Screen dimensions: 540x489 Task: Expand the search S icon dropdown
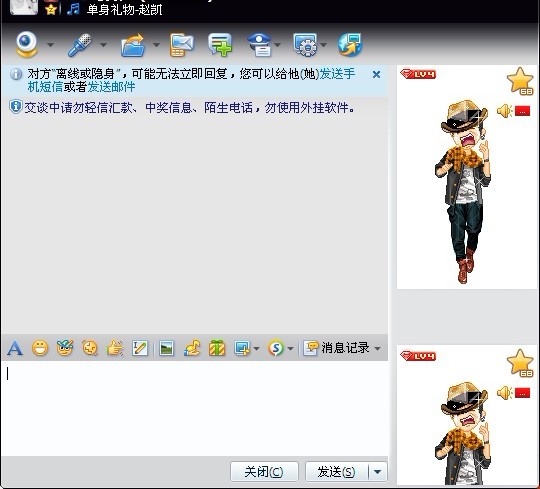click(290, 348)
